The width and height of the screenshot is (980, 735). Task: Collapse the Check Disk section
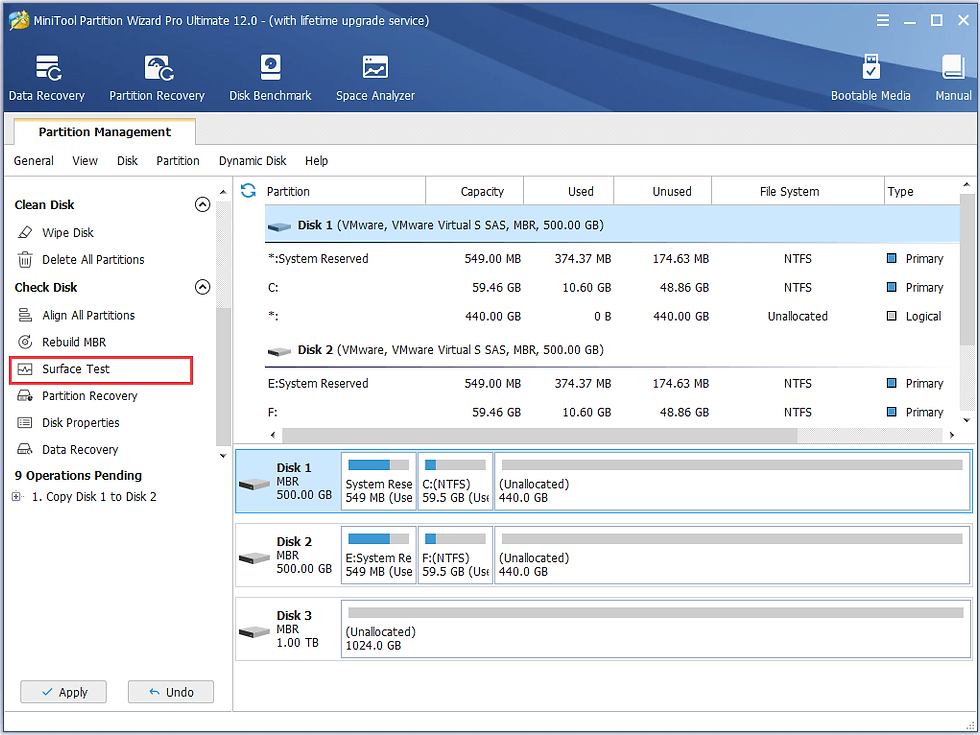[x=202, y=287]
